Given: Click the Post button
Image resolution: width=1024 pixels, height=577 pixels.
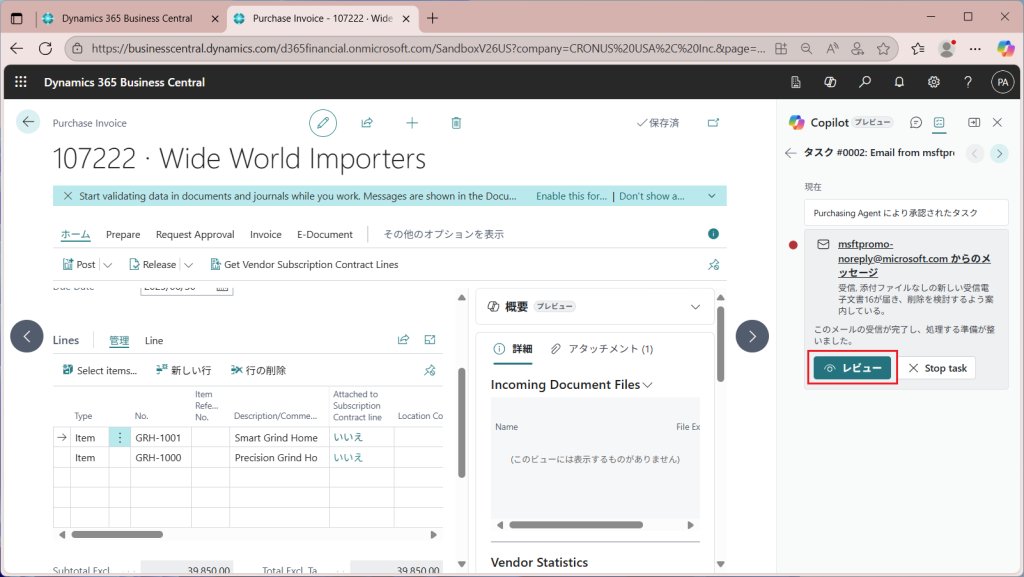Looking at the screenshot, I should point(79,264).
